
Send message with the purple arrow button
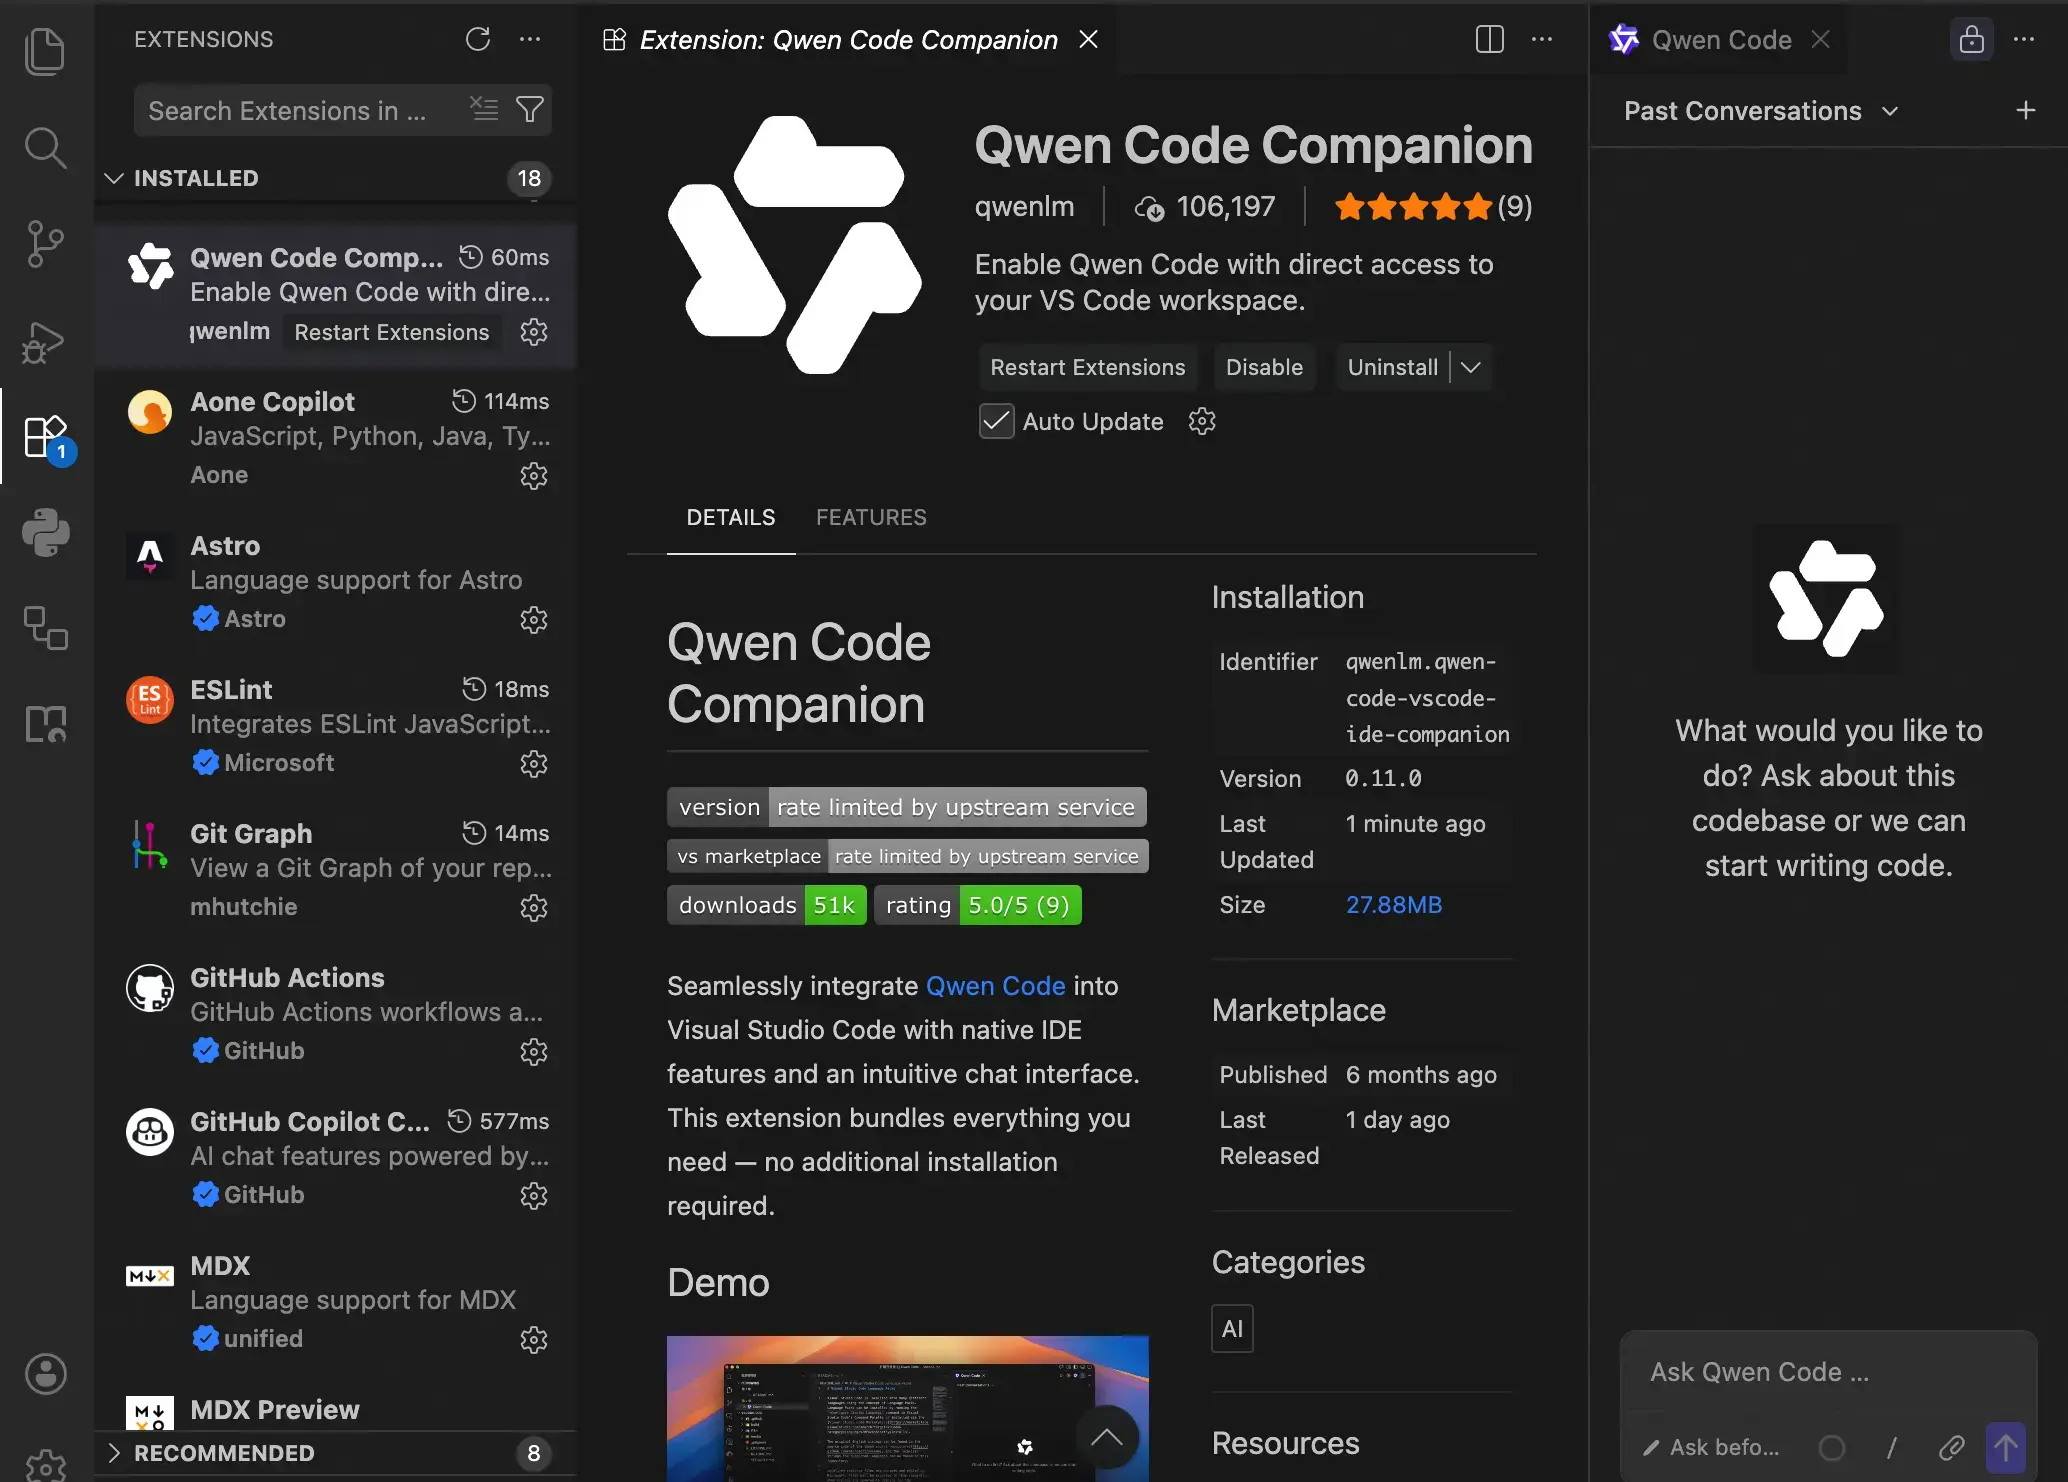(x=2006, y=1447)
